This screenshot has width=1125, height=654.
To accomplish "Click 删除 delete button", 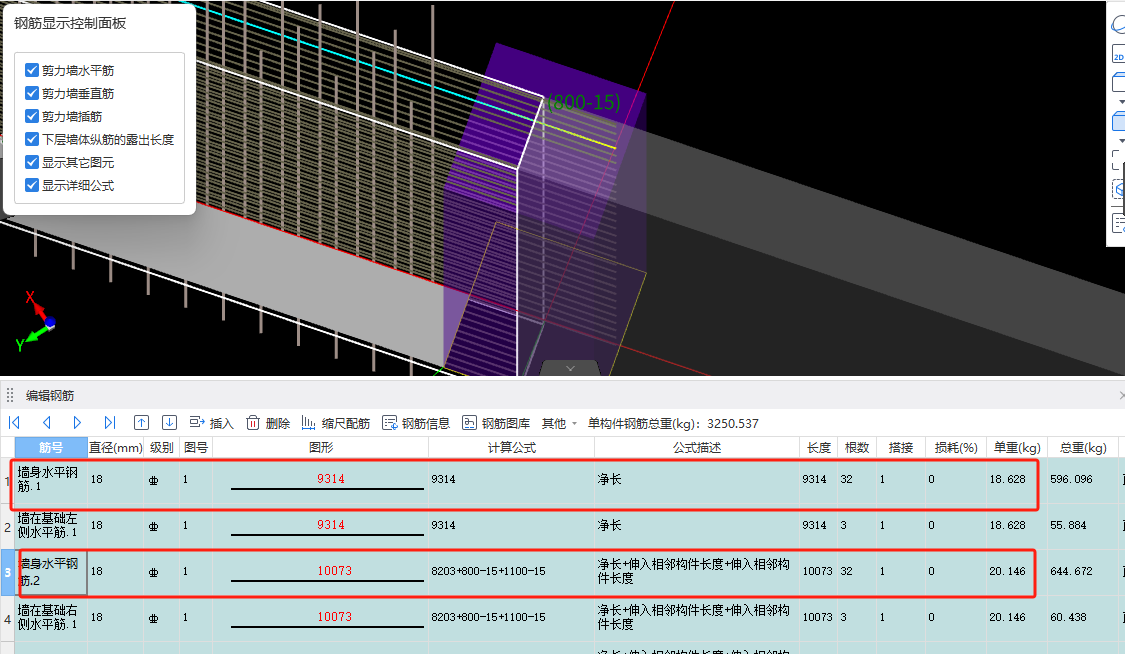I will [268, 423].
